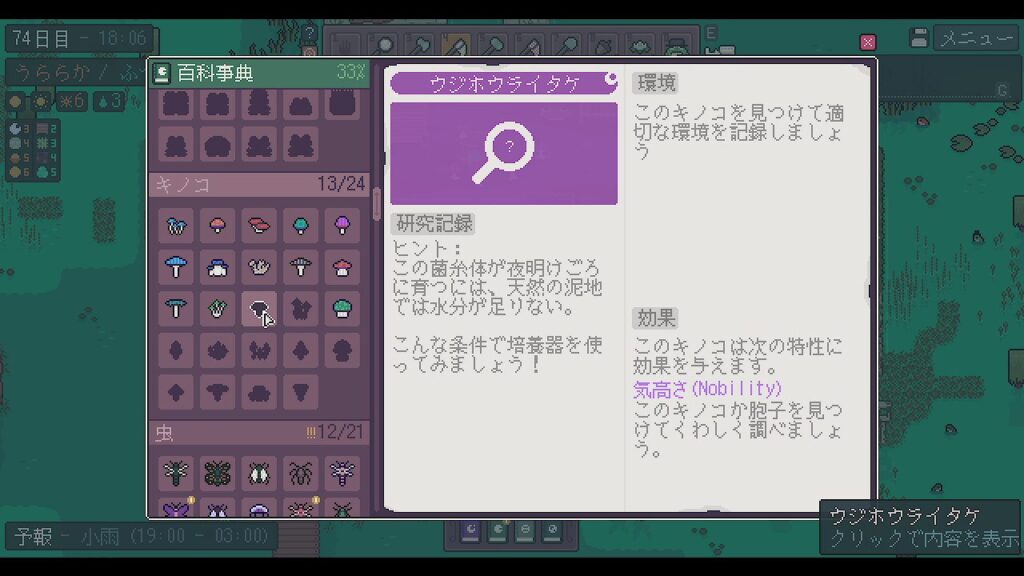1024x576 pixels.
Task: Click the 百科事典 panel title
Action: tap(215, 73)
